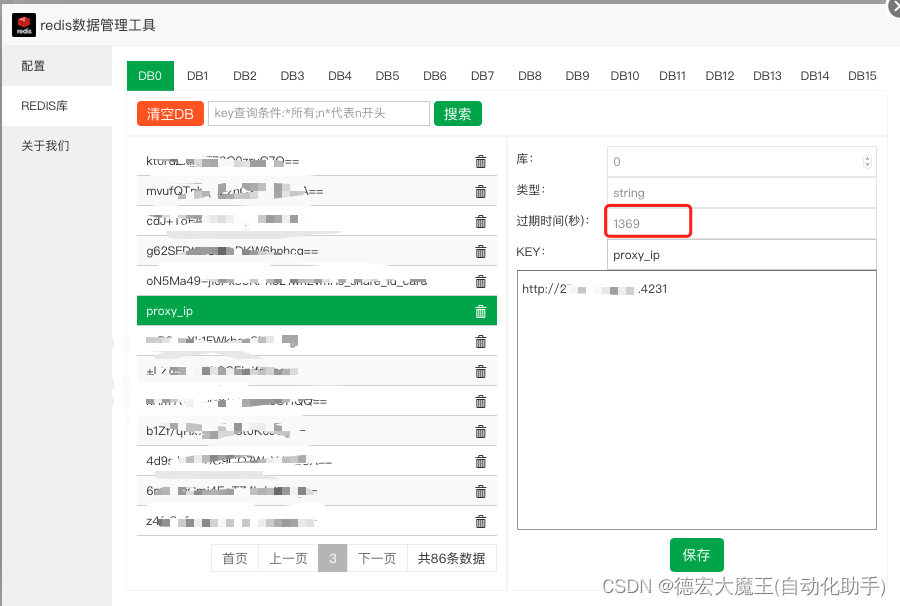Image resolution: width=900 pixels, height=606 pixels.
Task: Click the 清空DB button
Action: click(169, 113)
